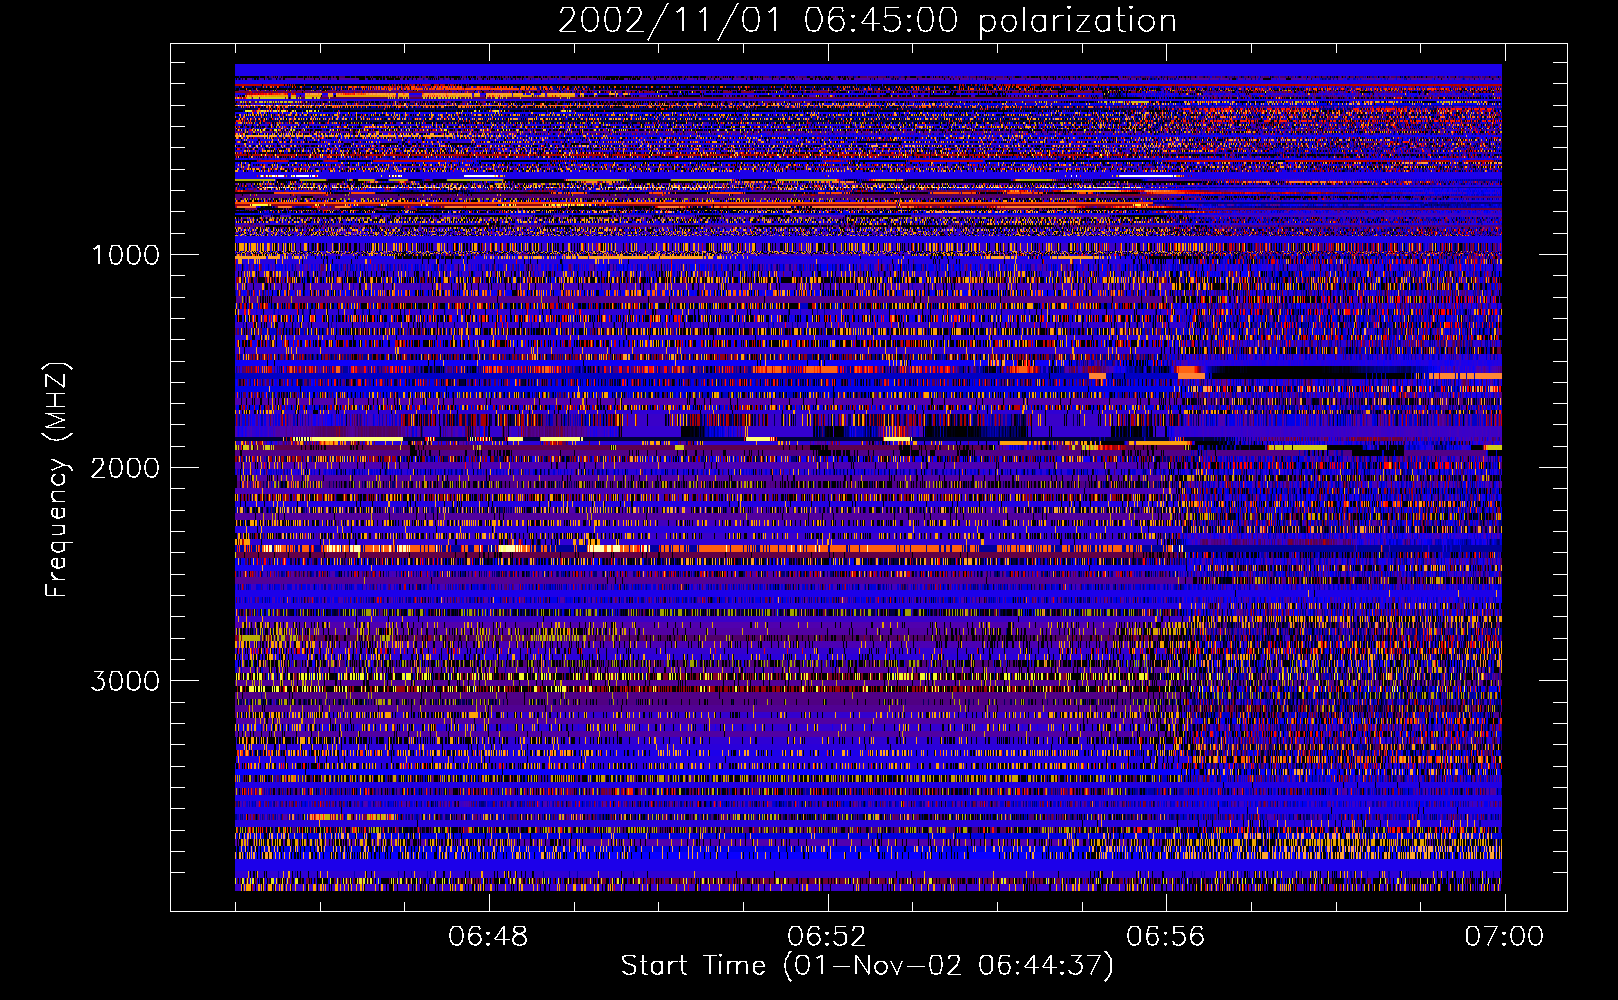Click the 07:00 time tick label
Image resolution: width=1618 pixels, height=1000 pixels.
[x=1504, y=937]
